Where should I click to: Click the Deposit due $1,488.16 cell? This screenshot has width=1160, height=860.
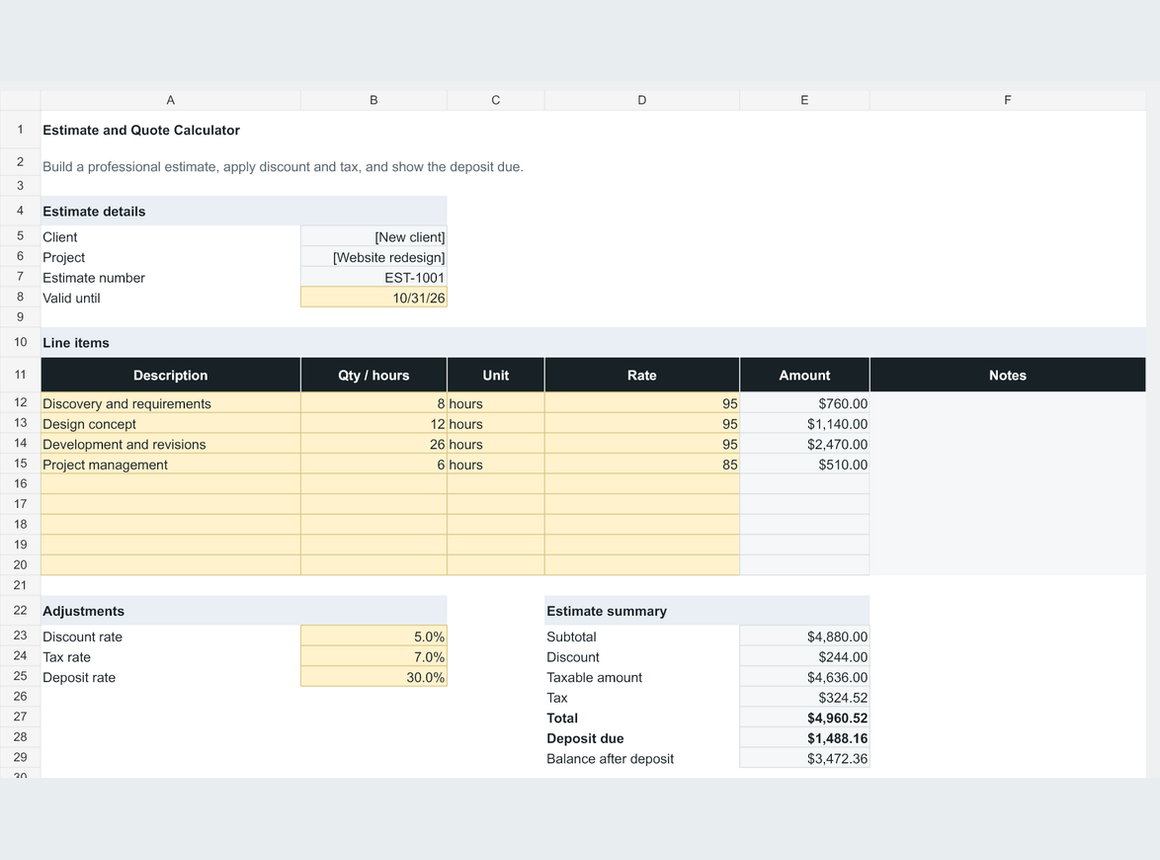click(x=804, y=738)
